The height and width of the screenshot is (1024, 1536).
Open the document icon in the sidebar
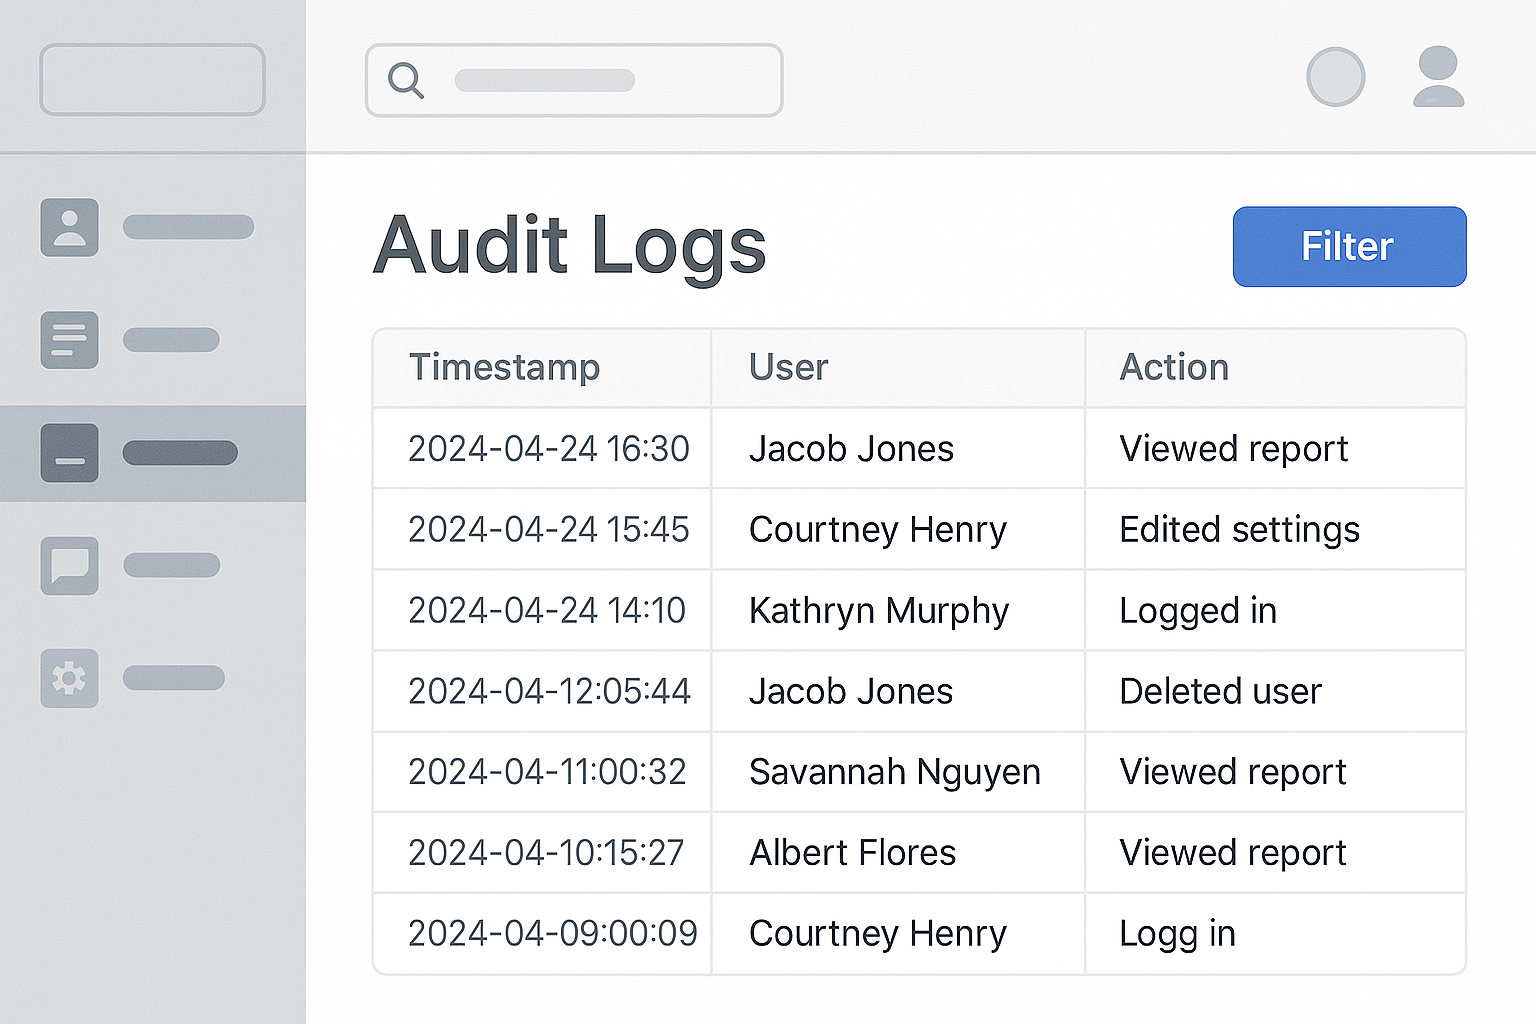(69, 340)
